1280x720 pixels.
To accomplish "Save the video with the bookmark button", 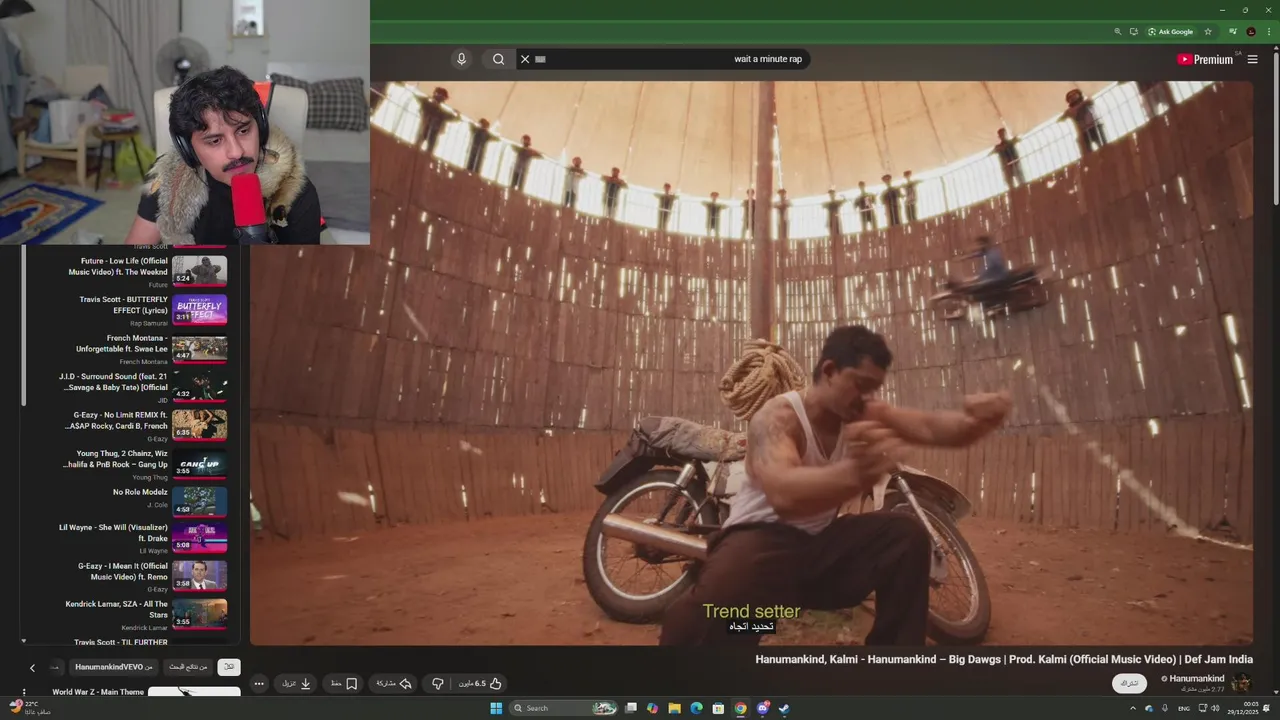I will [x=343, y=684].
